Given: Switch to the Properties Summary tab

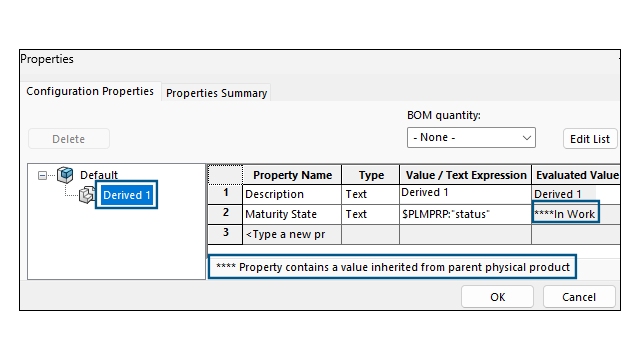Looking at the screenshot, I should [216, 93].
